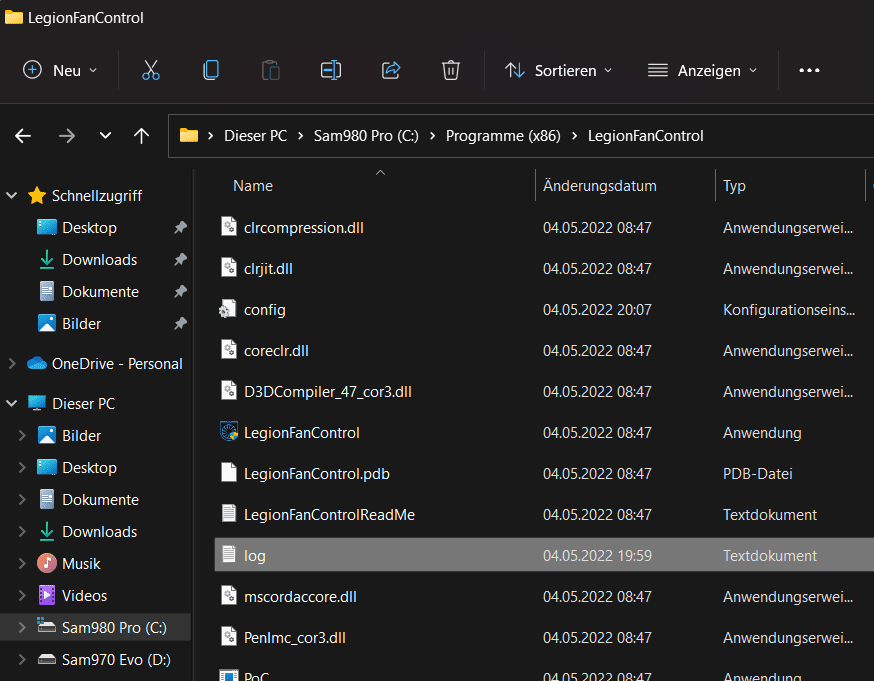The height and width of the screenshot is (681, 874).
Task: Open the Neu dropdown menu
Action: point(62,70)
